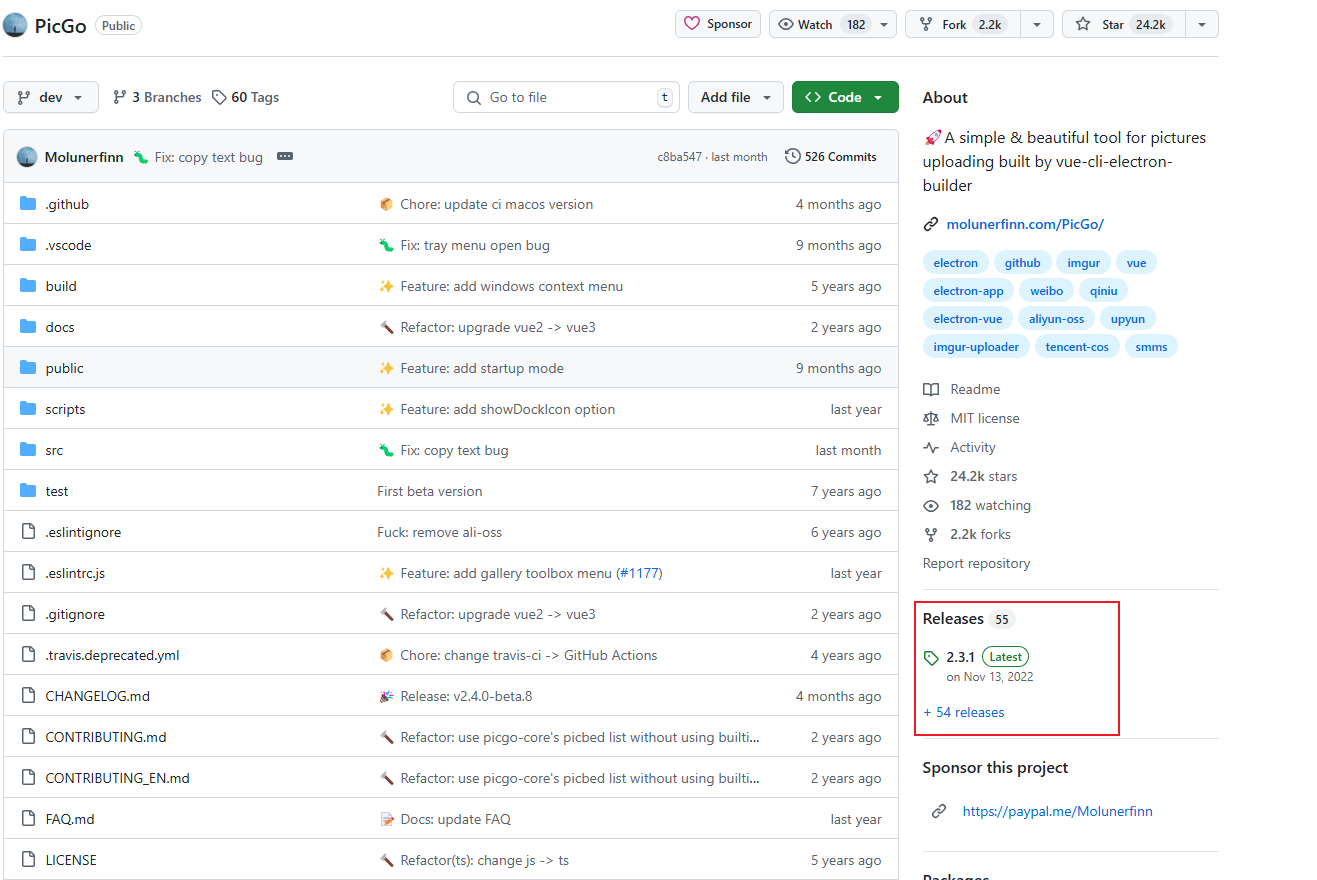Screen dimensions: 1317x880
Task: Open the Molunerfinn author link
Action: coord(84,157)
